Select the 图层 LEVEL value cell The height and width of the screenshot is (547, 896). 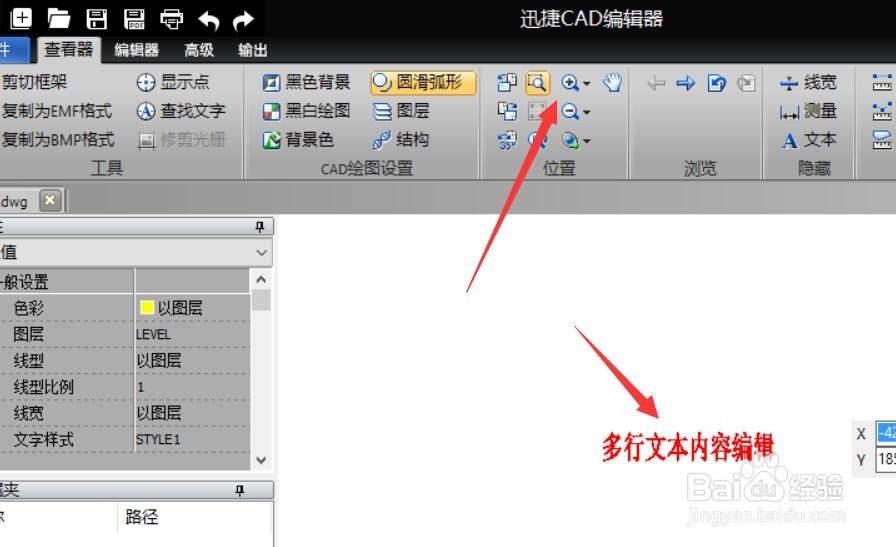[x=192, y=334]
